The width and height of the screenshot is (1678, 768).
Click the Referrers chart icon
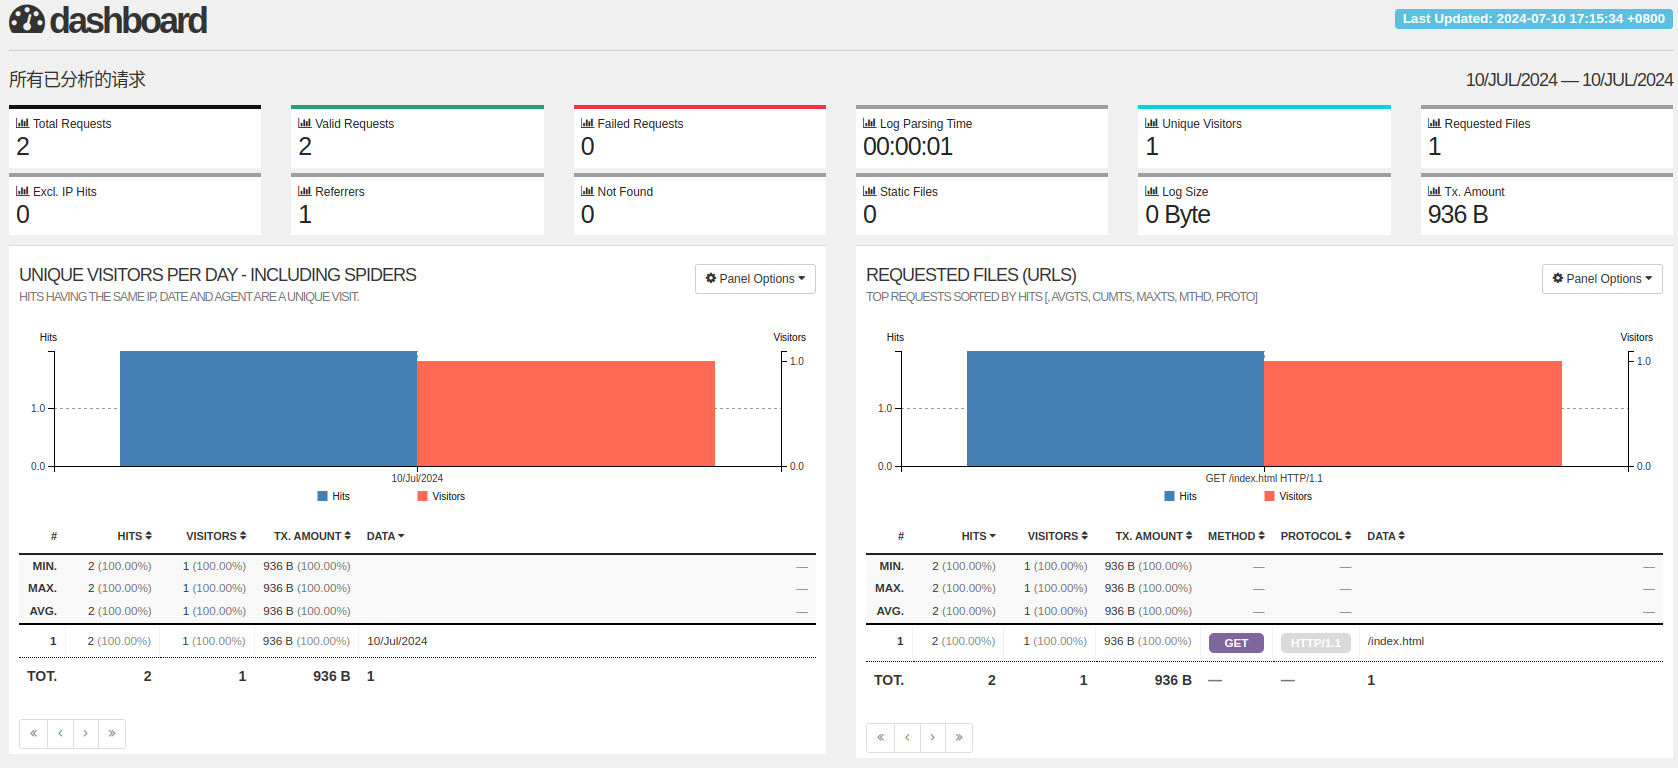305,191
